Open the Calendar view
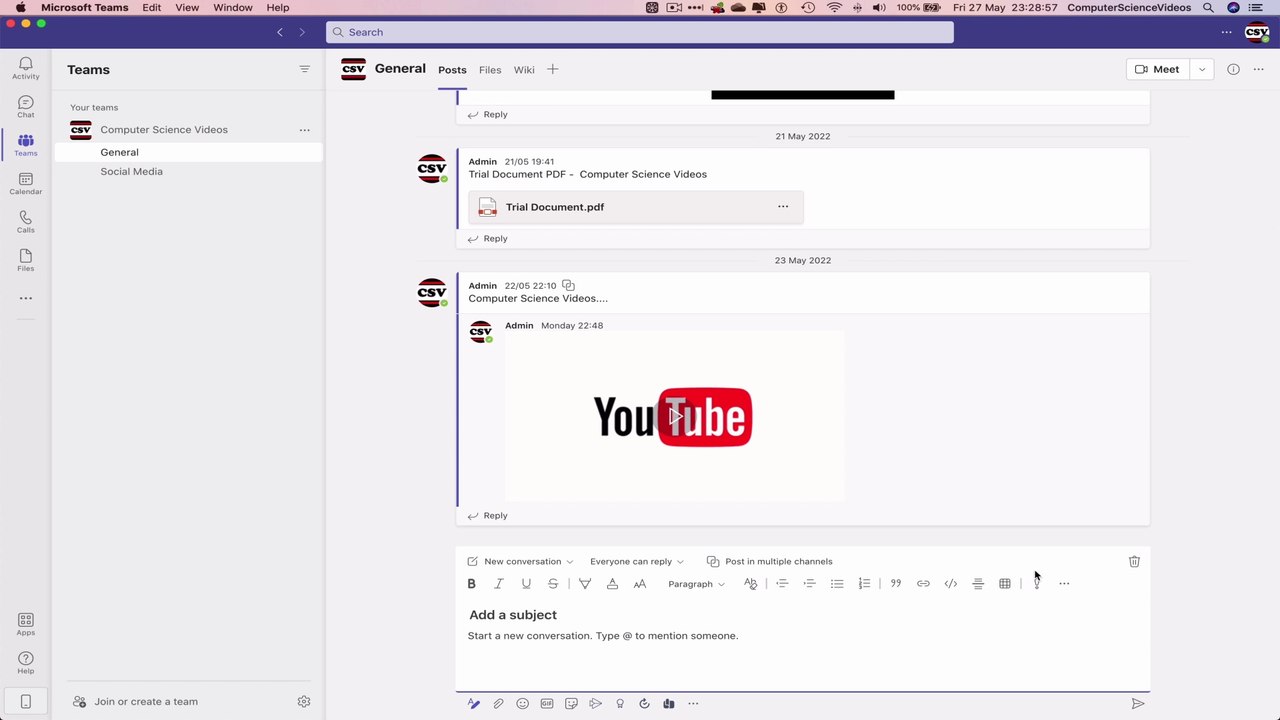The image size is (1280, 720). [26, 184]
